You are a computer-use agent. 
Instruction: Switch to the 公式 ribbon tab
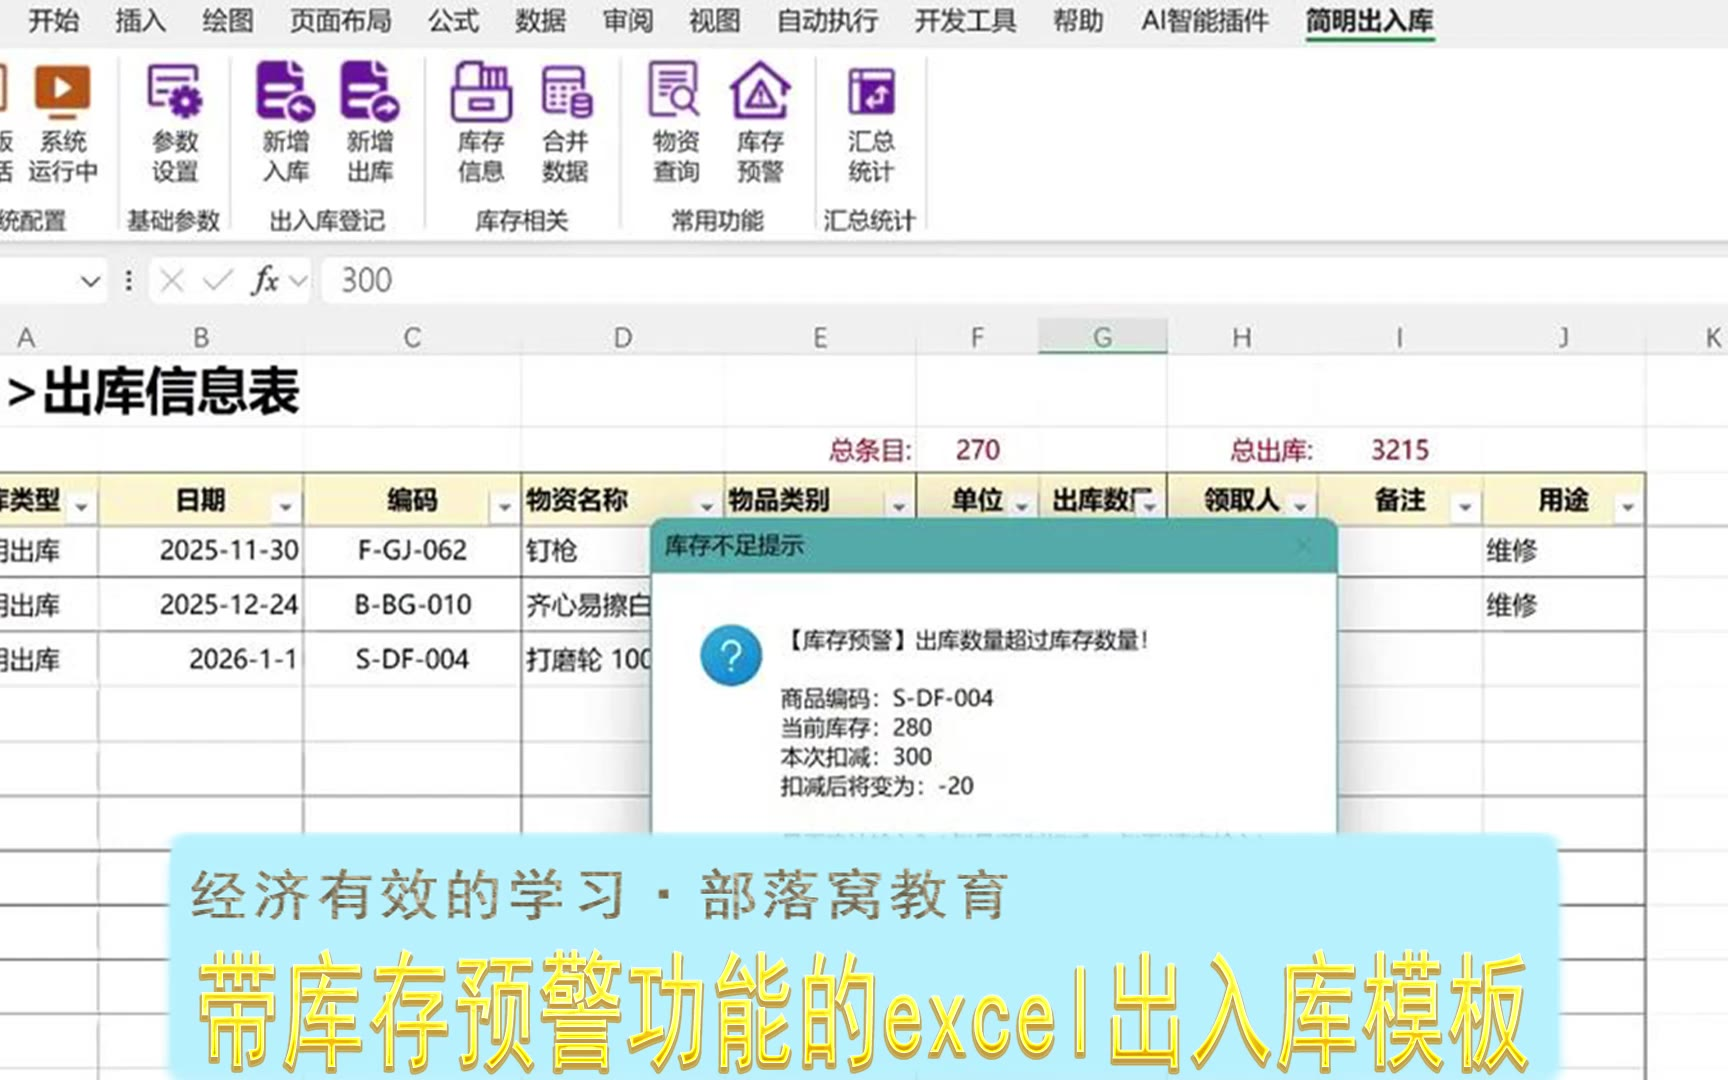pos(453,20)
